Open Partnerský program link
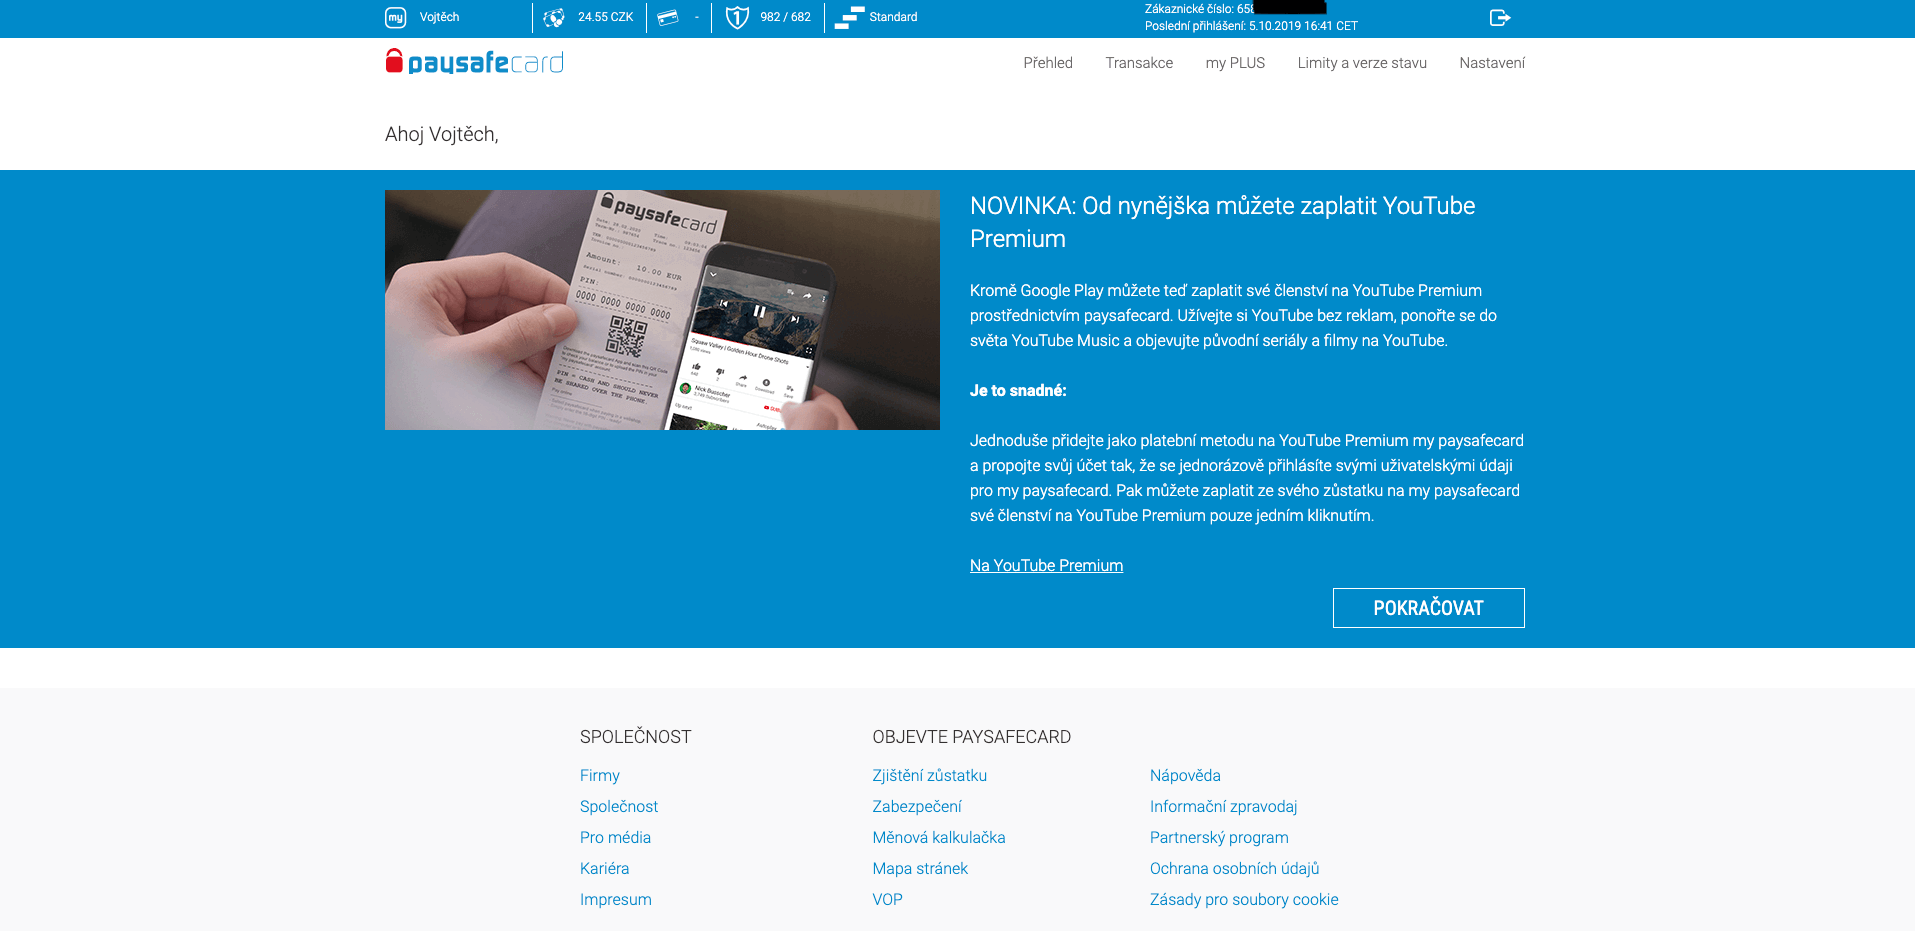 [x=1219, y=838]
